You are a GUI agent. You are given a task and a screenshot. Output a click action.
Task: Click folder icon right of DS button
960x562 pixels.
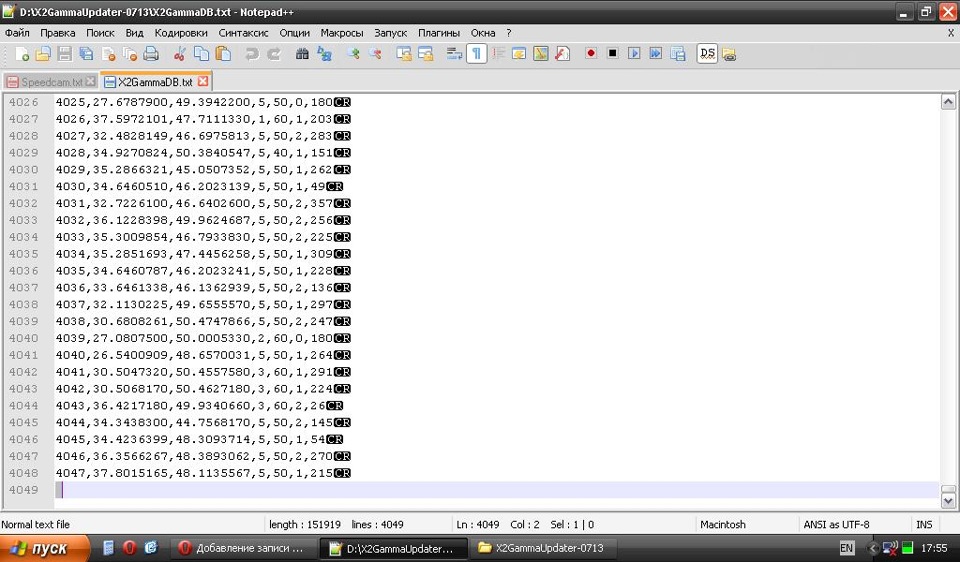point(729,54)
